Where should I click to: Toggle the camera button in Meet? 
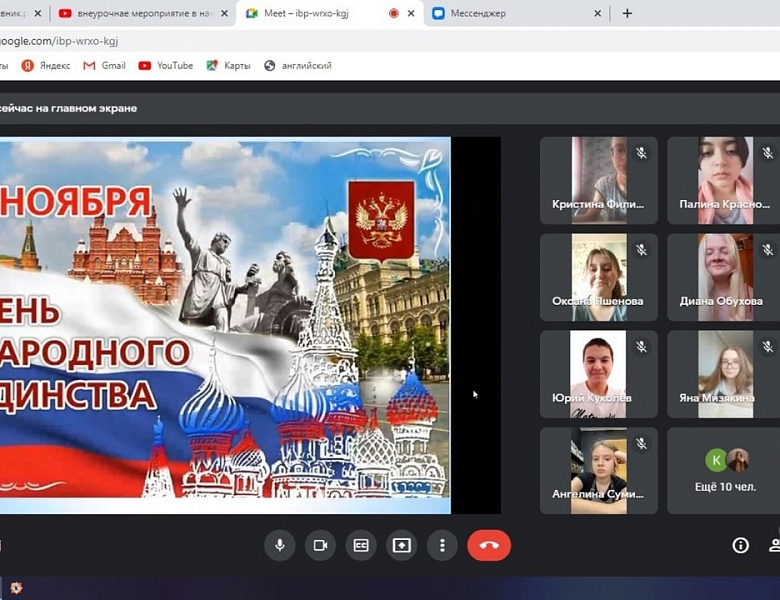[320, 545]
